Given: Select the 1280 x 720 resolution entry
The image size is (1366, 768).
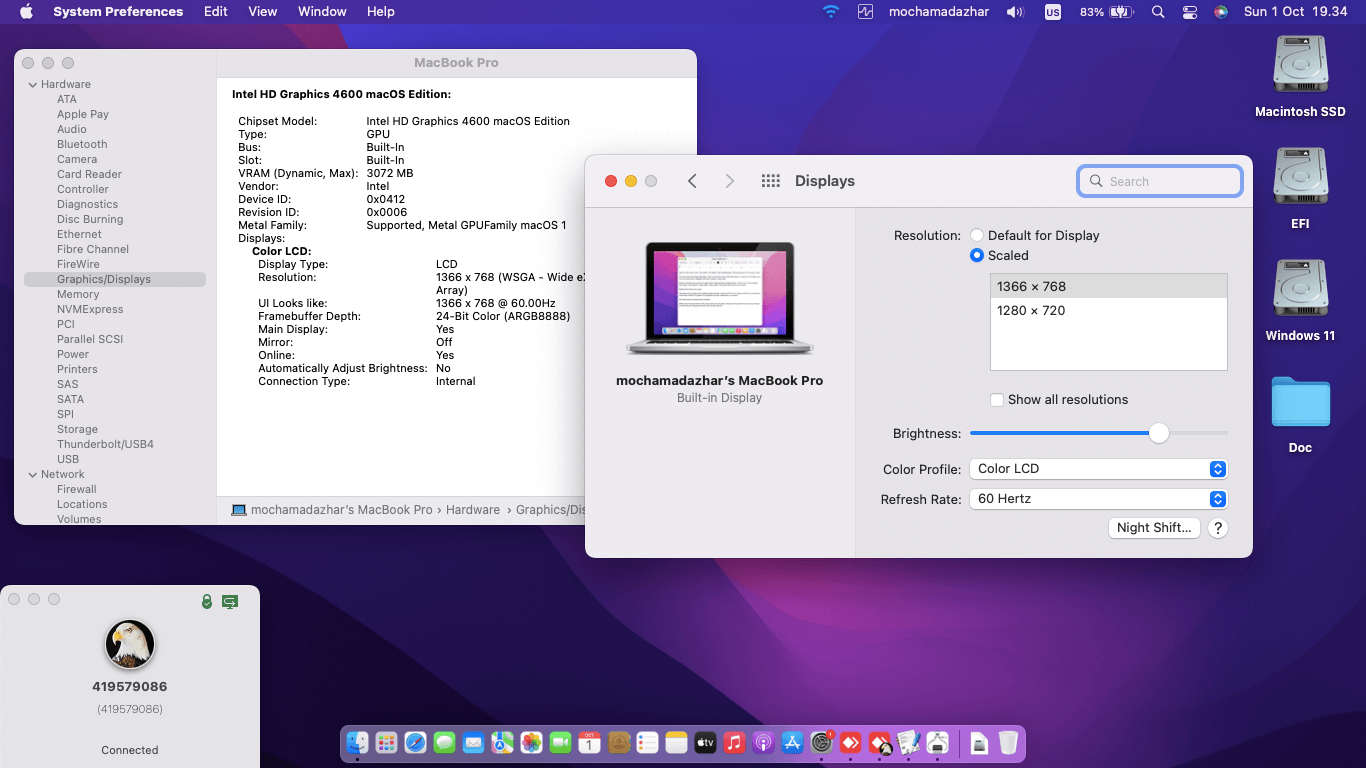Looking at the screenshot, I should click(1033, 310).
